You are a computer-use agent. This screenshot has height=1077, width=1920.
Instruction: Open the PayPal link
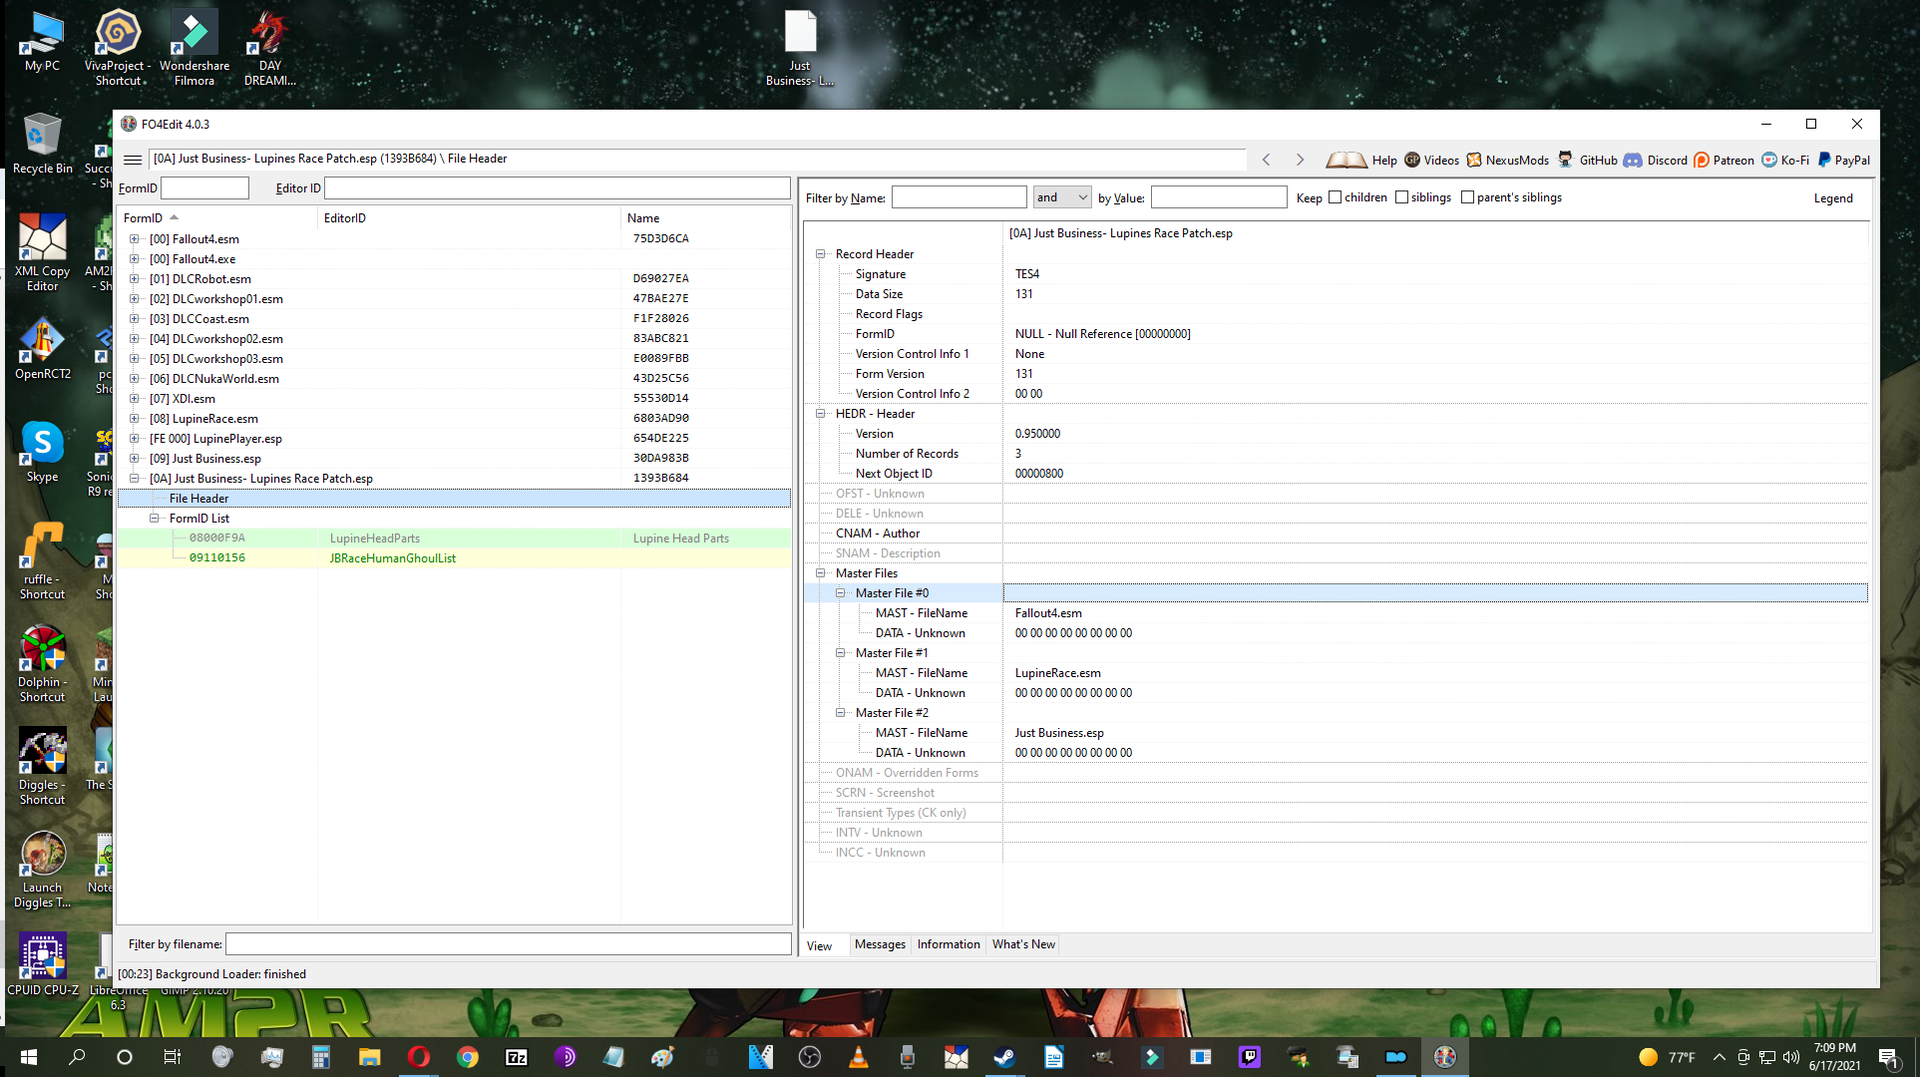[1843, 160]
